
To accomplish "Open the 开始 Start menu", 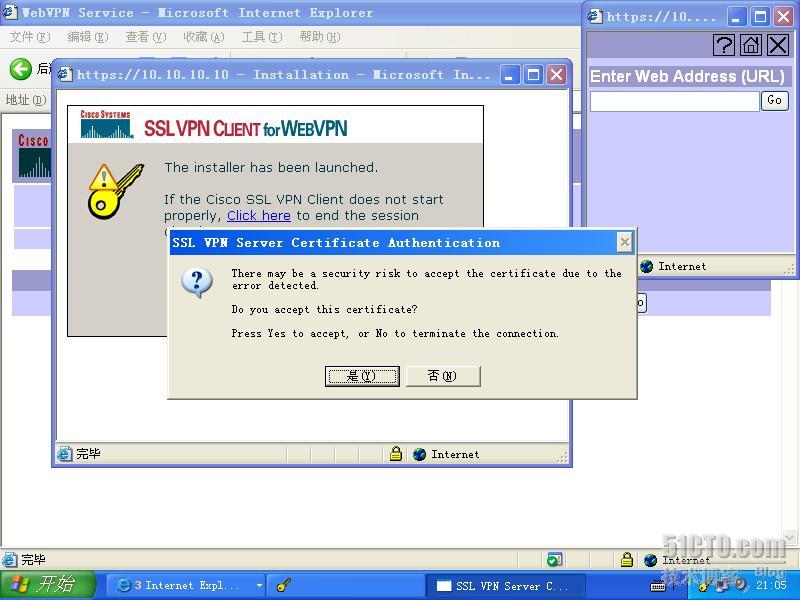I will 48,585.
